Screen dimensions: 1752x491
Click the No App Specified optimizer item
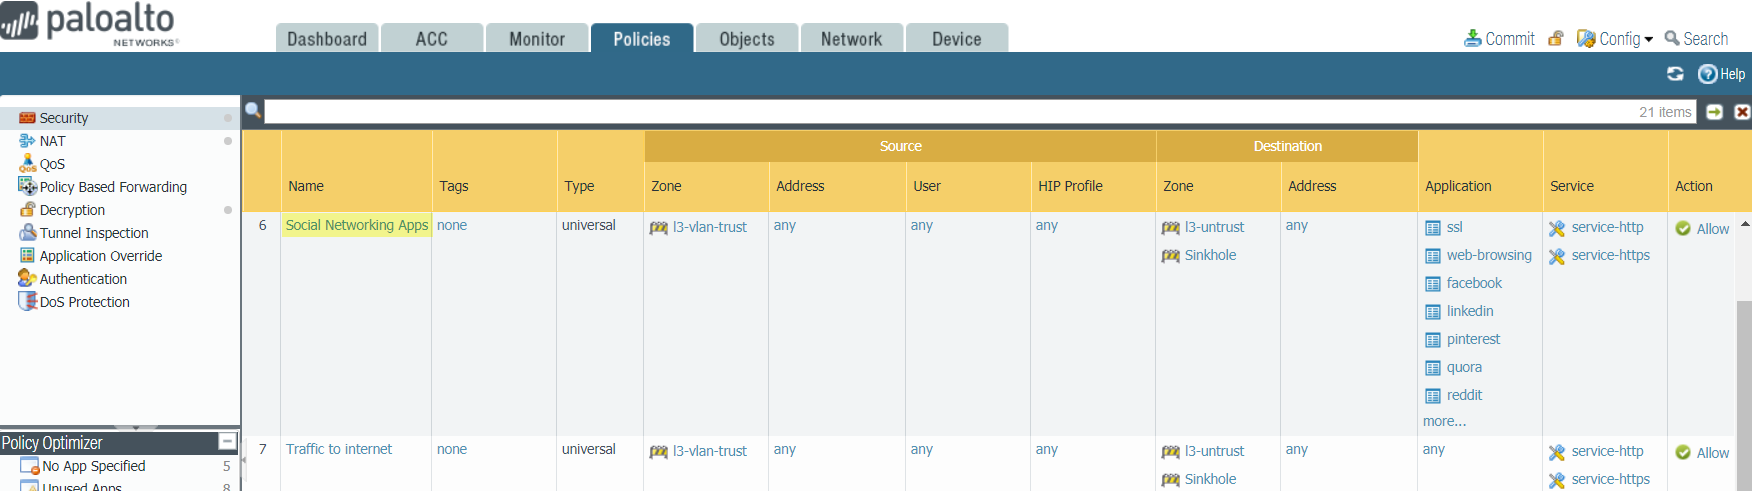[x=93, y=466]
